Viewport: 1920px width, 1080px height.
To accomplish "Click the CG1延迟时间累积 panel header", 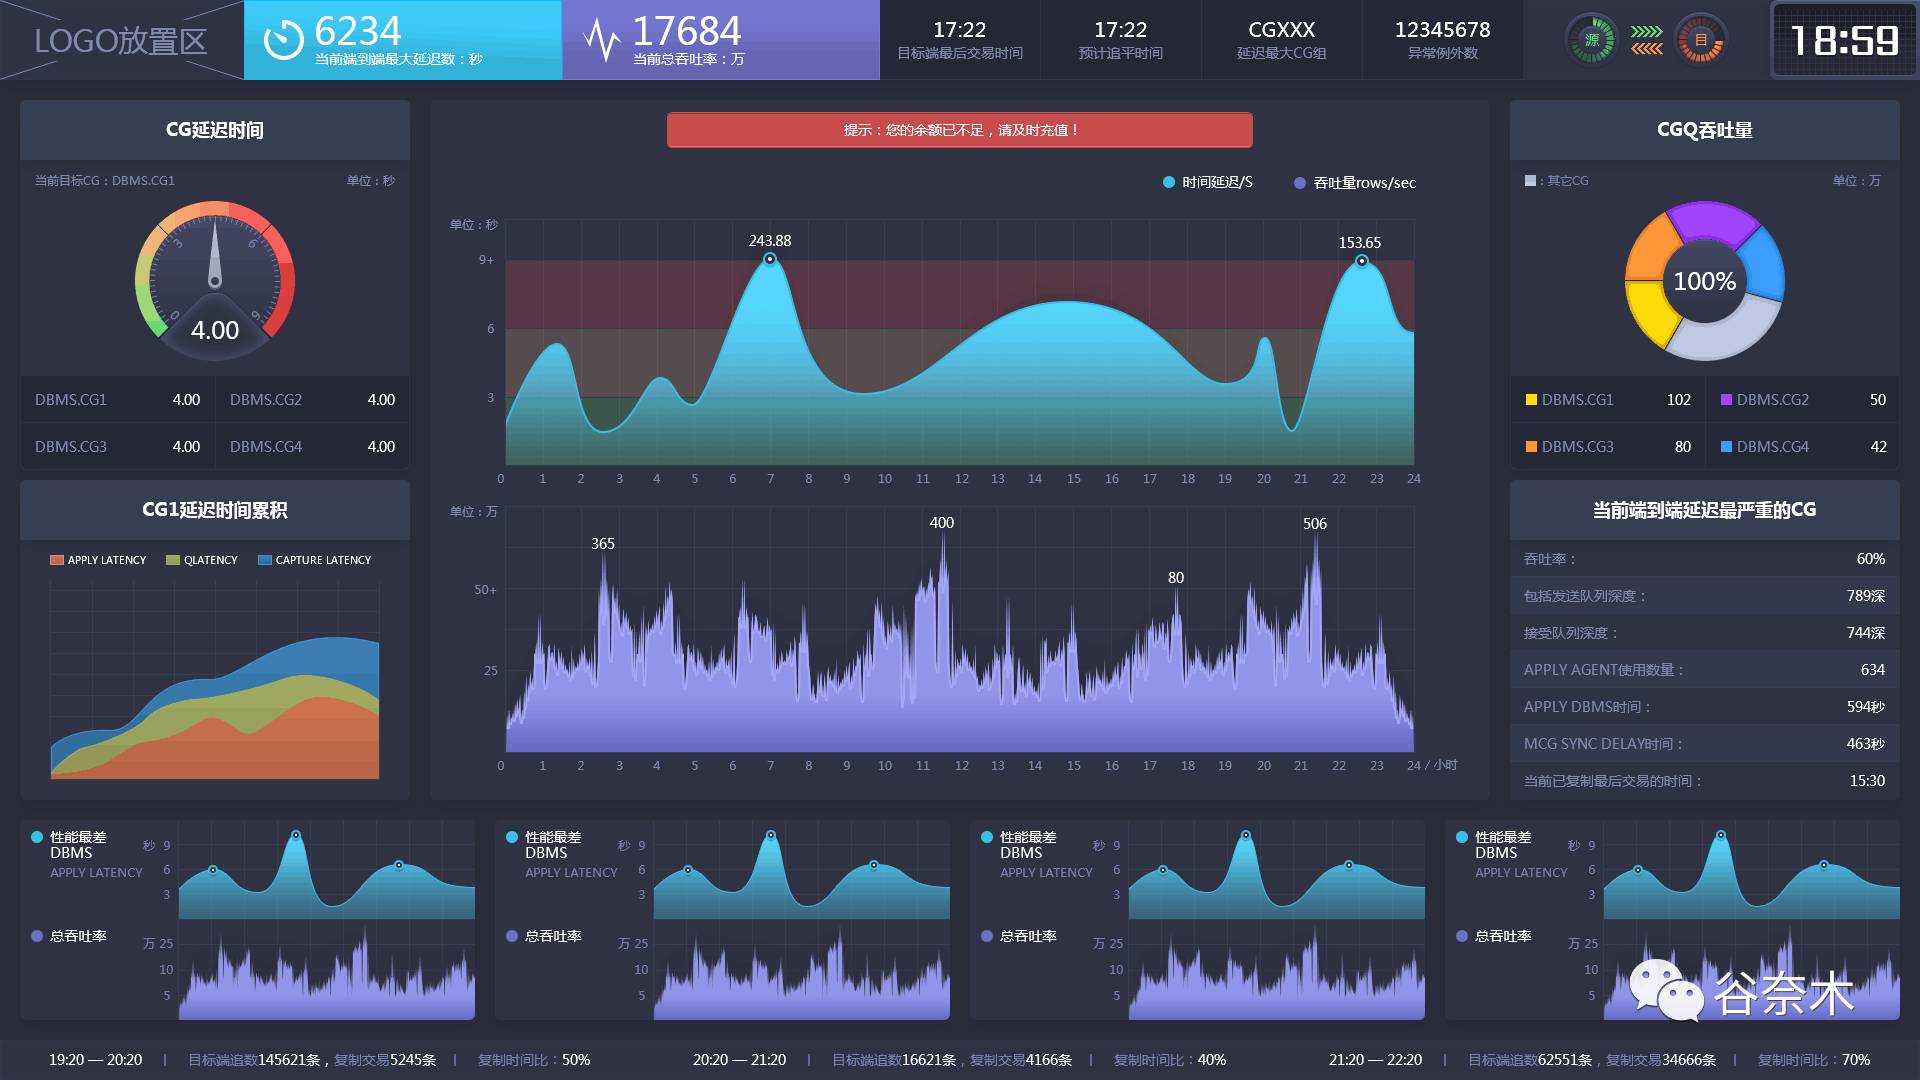I will [215, 510].
